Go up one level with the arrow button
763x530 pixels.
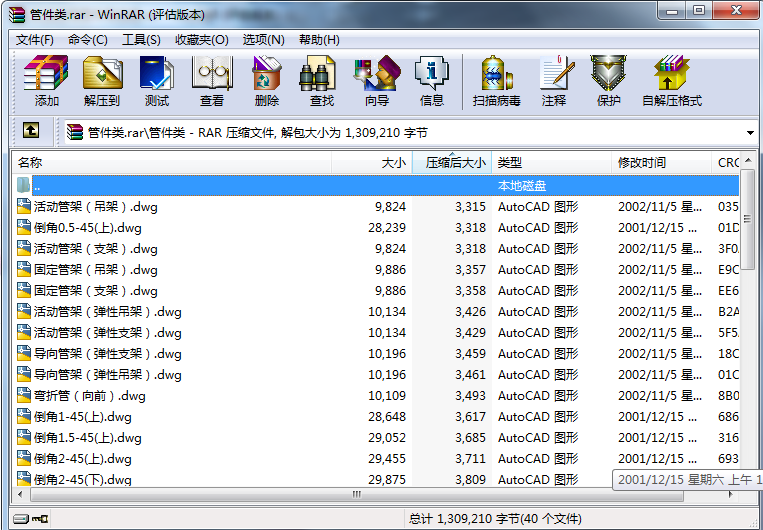[31, 131]
